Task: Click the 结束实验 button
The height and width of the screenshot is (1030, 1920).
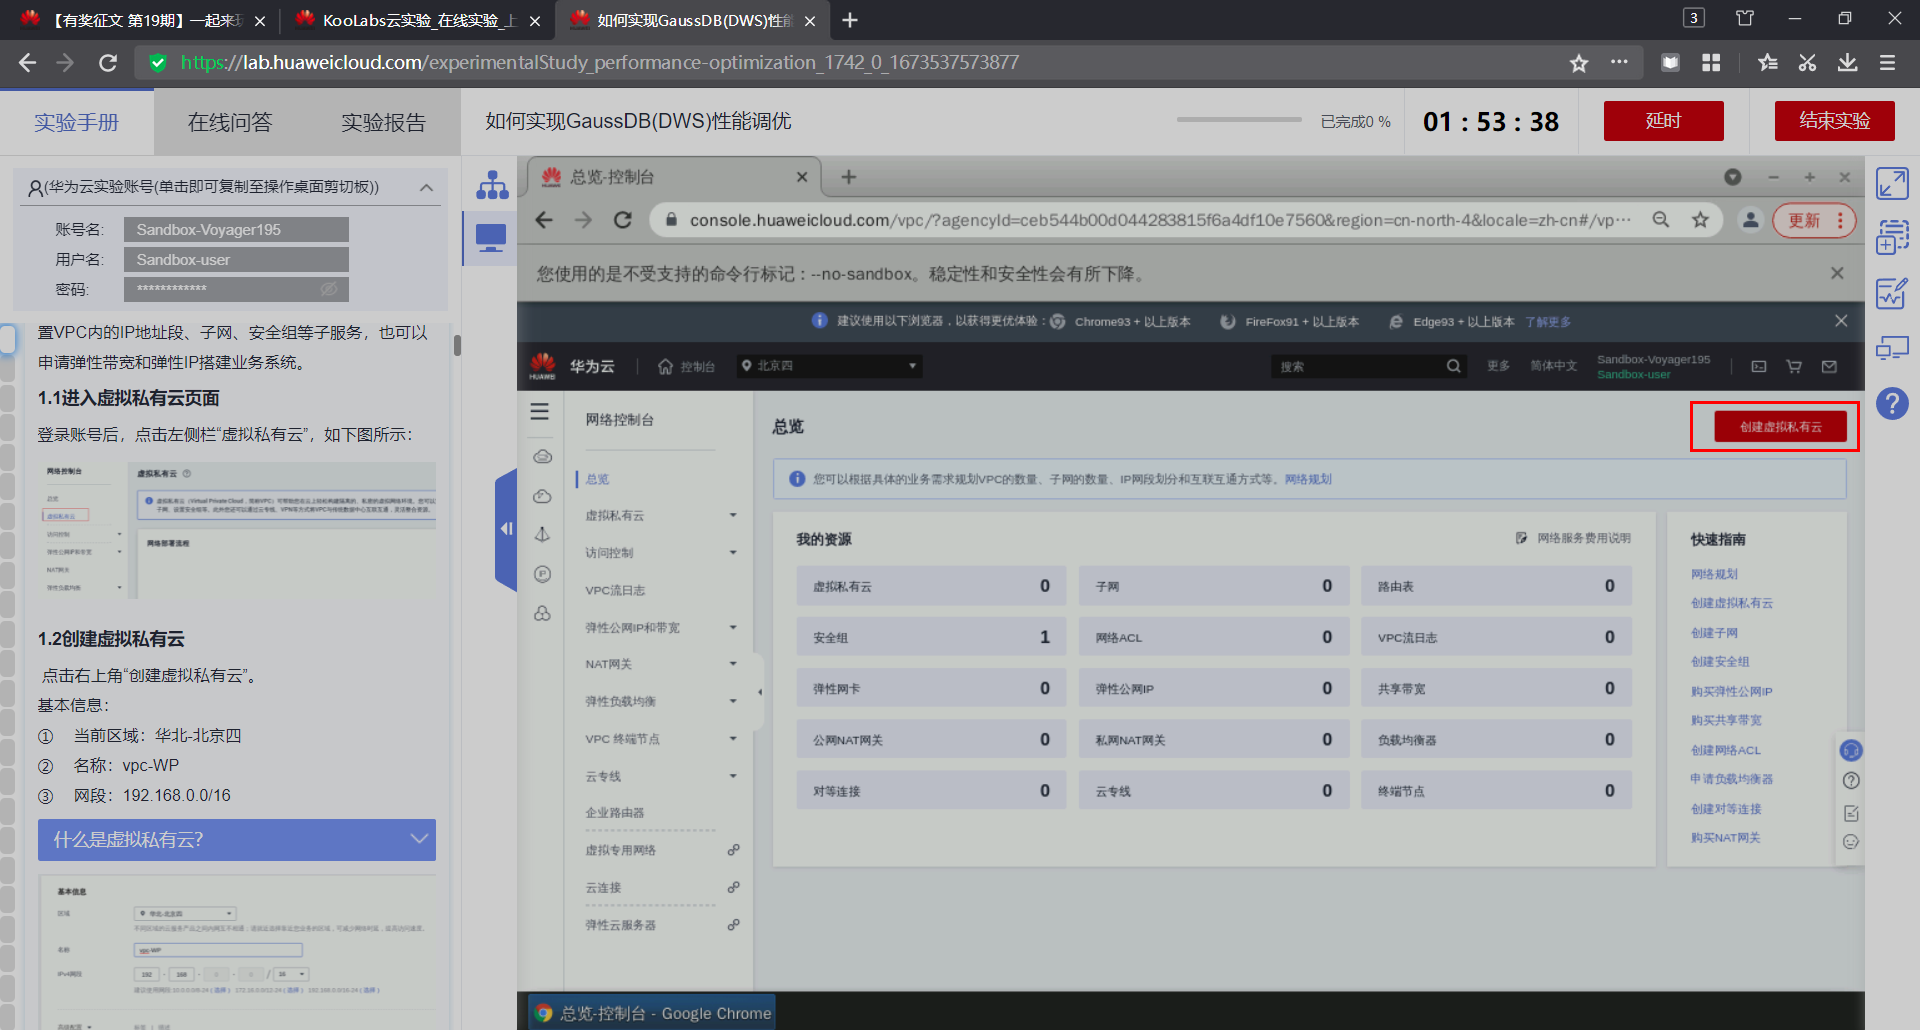Action: click(1834, 121)
